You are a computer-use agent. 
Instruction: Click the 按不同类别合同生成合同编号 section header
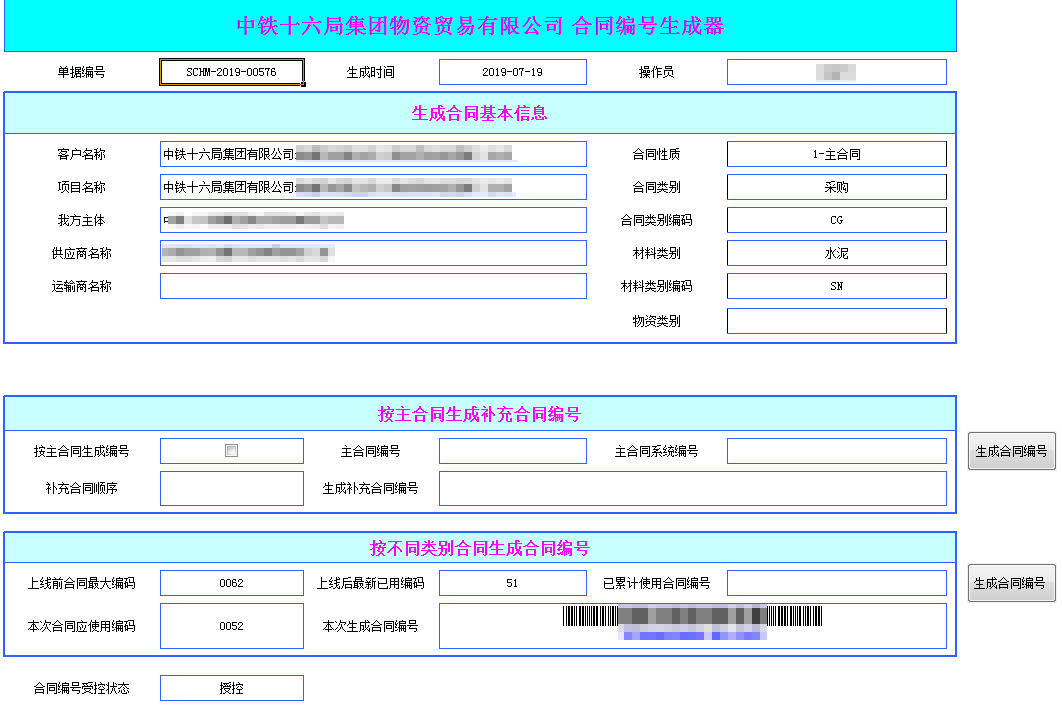tap(480, 548)
